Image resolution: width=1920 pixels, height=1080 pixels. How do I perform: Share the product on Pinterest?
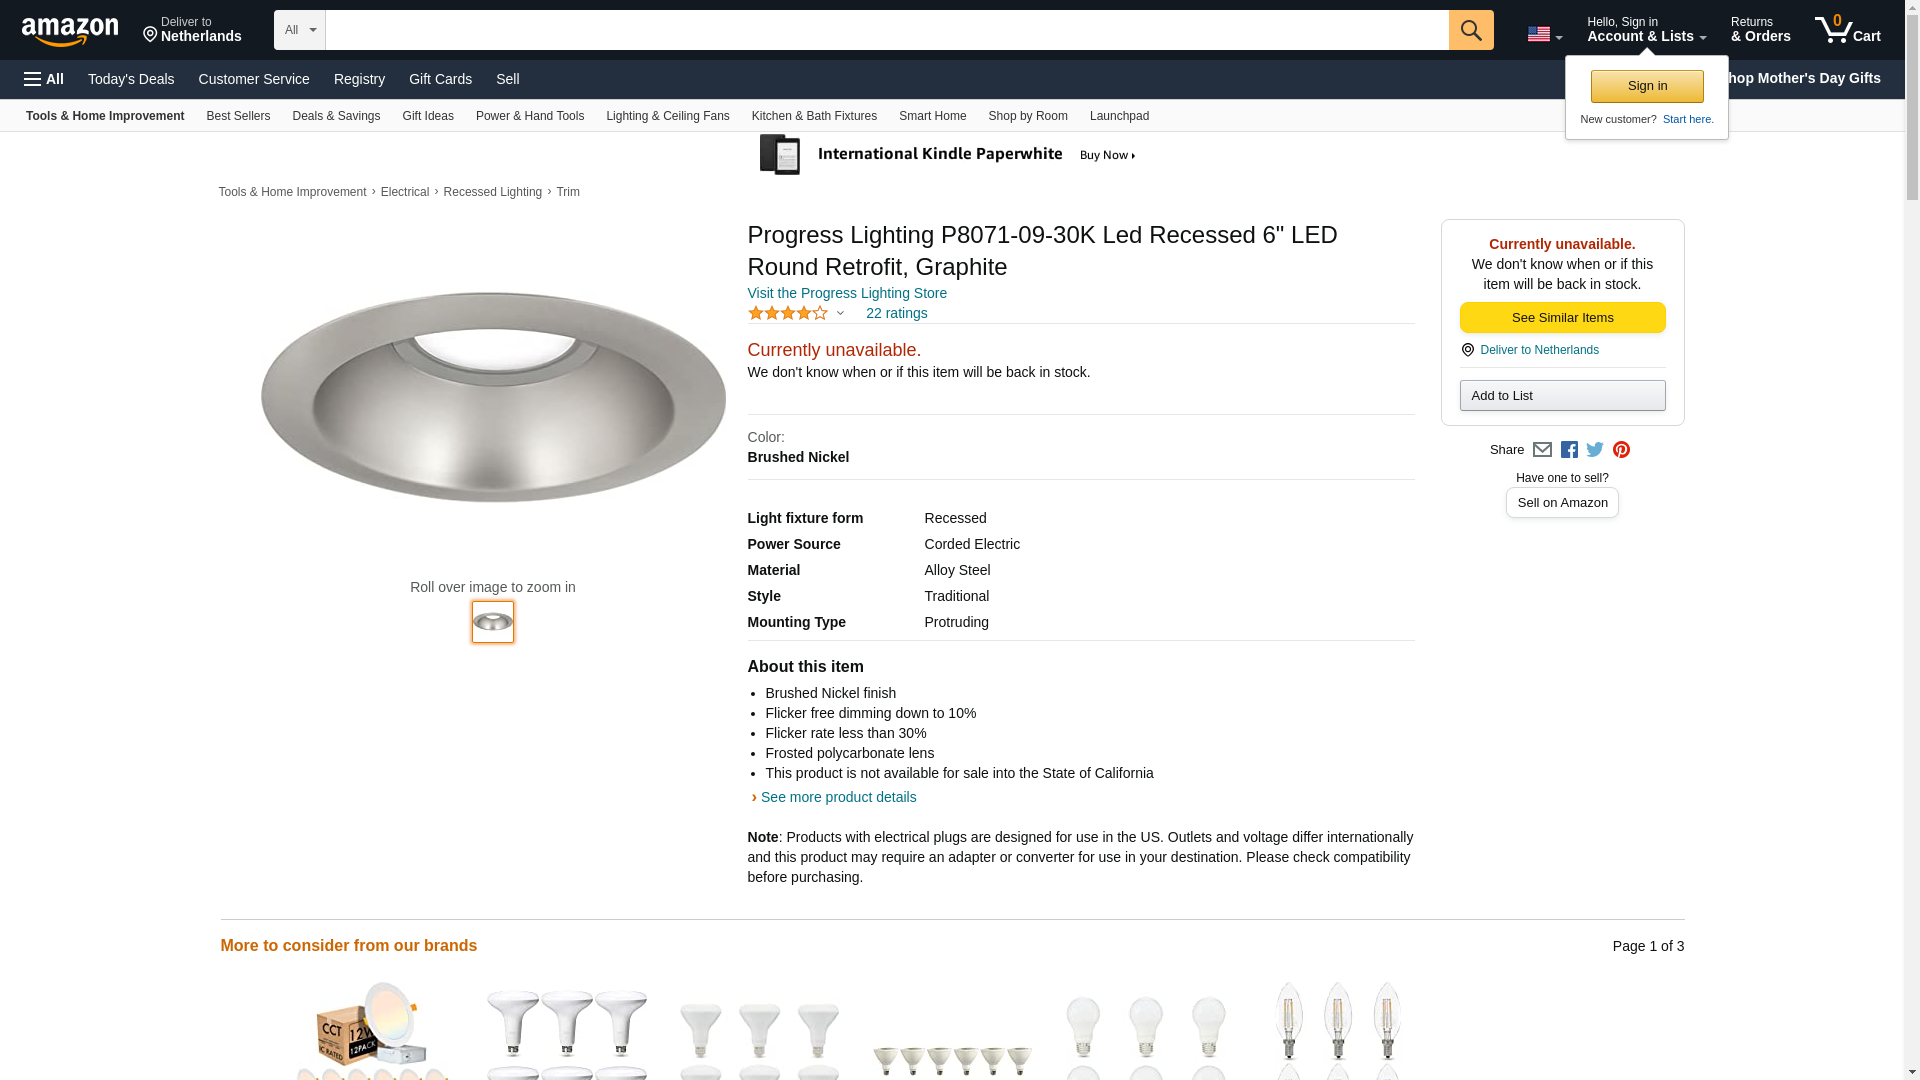point(1621,450)
